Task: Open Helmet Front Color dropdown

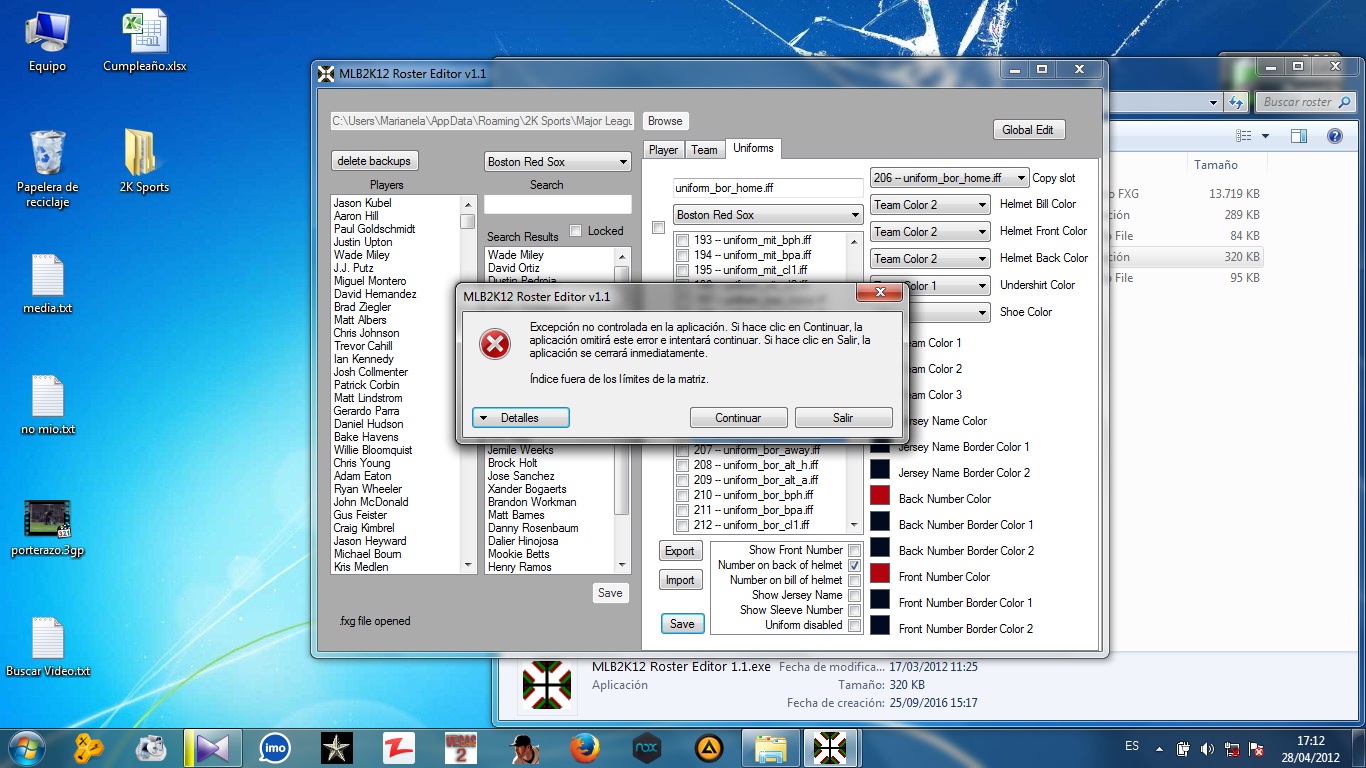Action: [930, 232]
